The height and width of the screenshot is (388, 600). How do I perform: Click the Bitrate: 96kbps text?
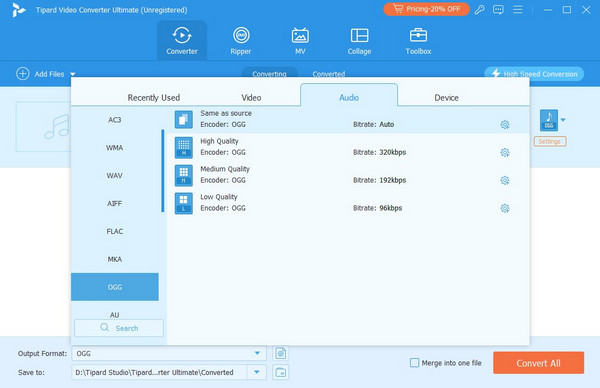pyautogui.click(x=377, y=208)
